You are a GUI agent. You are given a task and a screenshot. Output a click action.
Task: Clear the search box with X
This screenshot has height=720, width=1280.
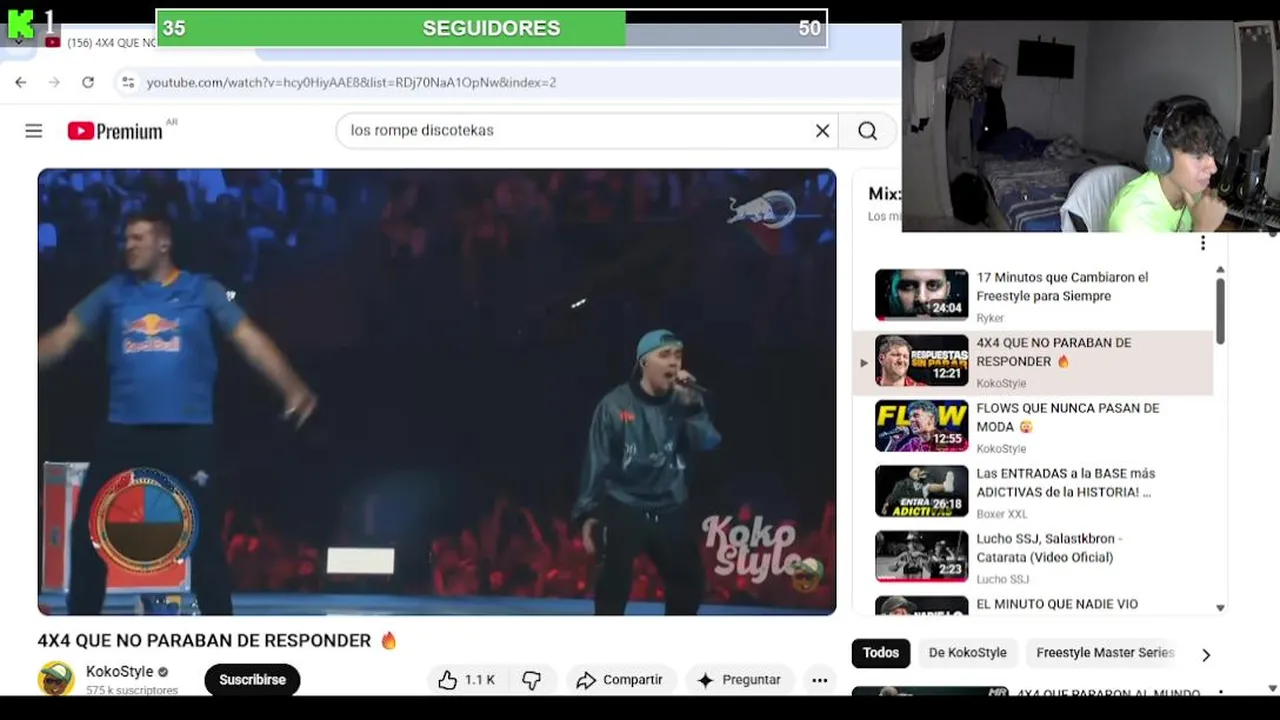(822, 131)
